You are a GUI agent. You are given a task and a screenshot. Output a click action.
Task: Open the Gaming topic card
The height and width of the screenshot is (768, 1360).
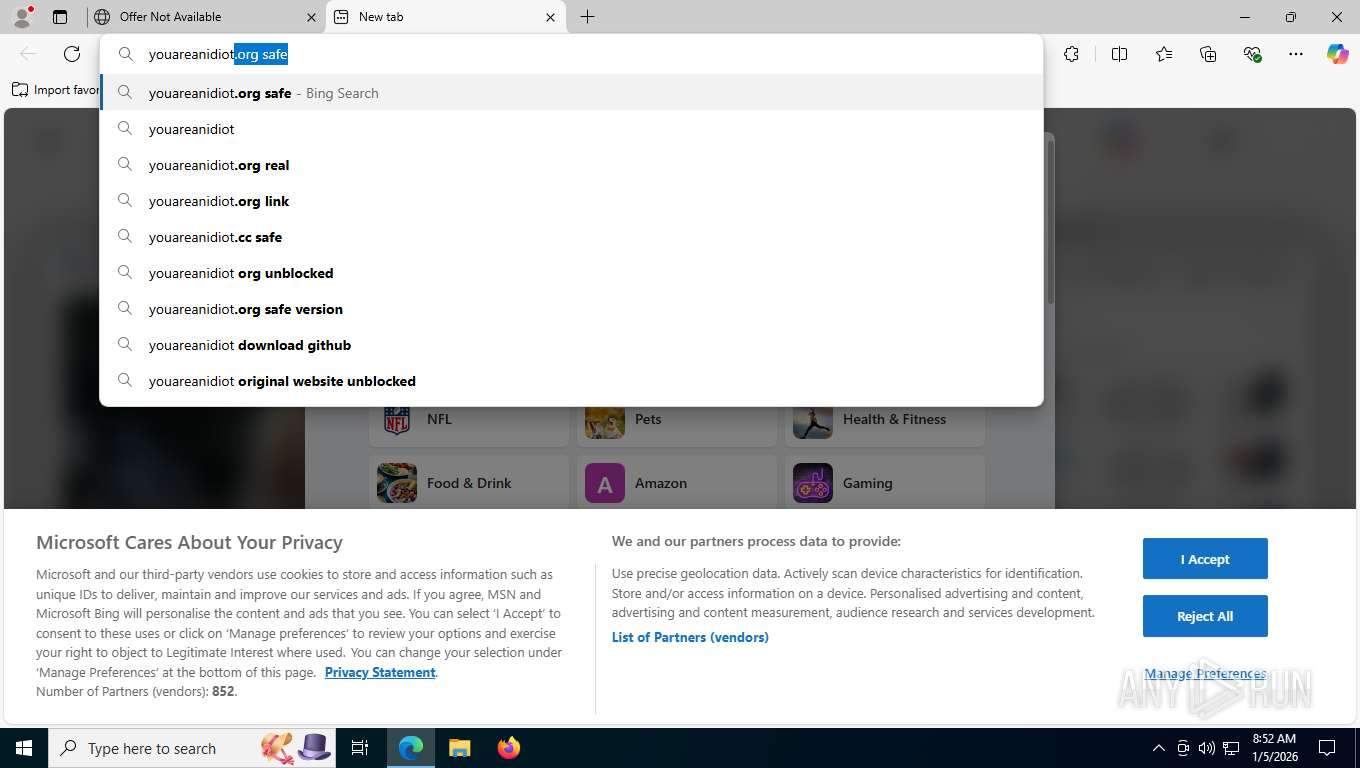pyautogui.click(x=885, y=482)
